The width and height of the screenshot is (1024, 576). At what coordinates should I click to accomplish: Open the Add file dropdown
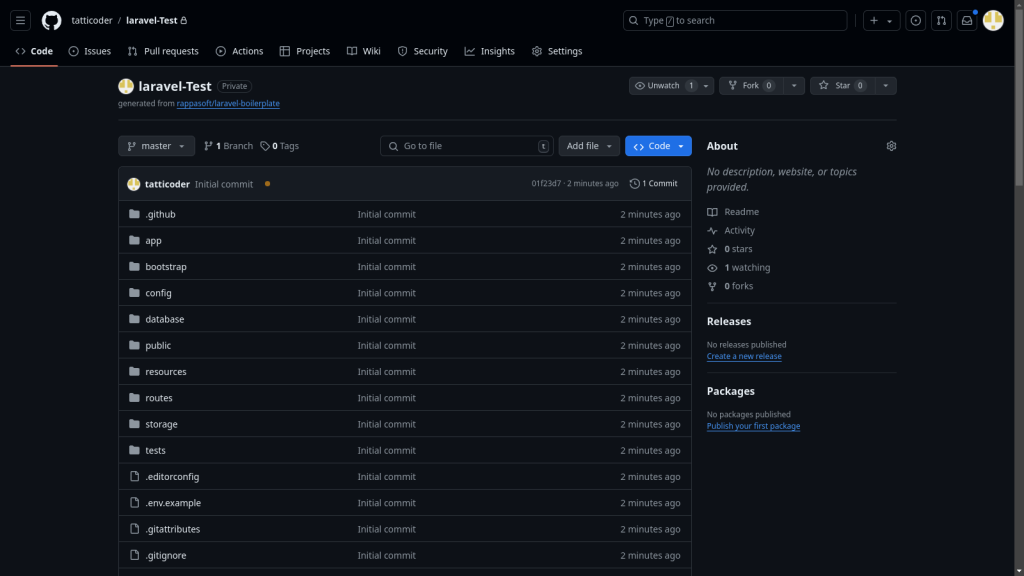[589, 146]
